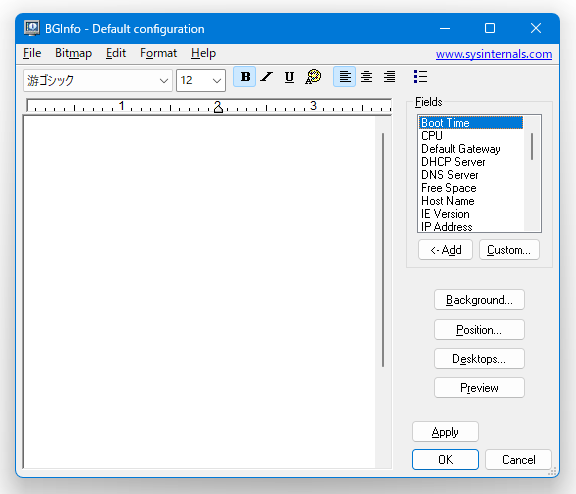
Task: Click the Custom... button
Action: [x=509, y=250]
